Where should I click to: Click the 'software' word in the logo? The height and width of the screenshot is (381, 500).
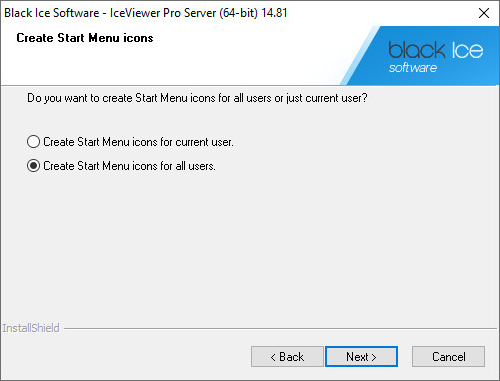[413, 68]
